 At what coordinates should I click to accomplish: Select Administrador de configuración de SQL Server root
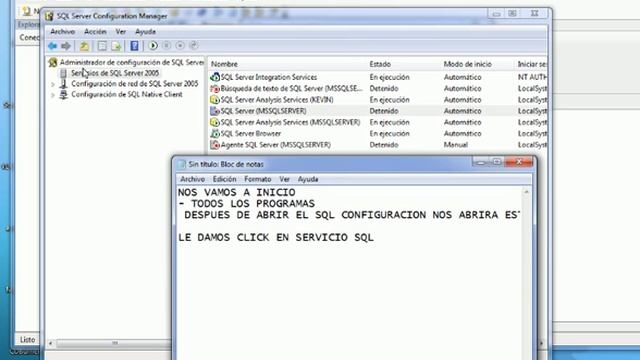point(131,62)
